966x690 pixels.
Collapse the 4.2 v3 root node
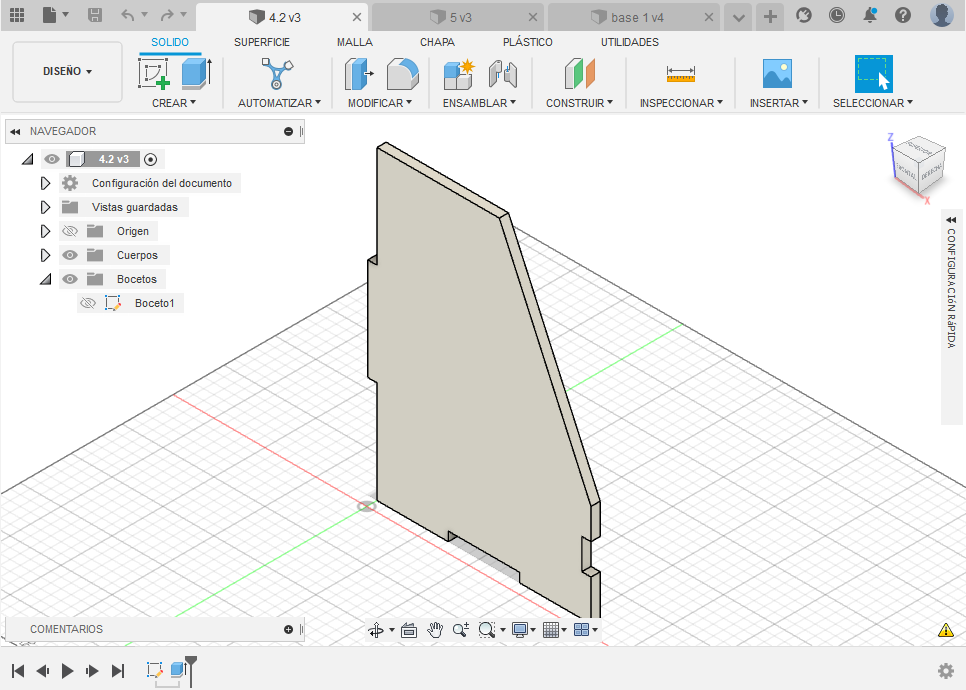pyautogui.click(x=27, y=160)
